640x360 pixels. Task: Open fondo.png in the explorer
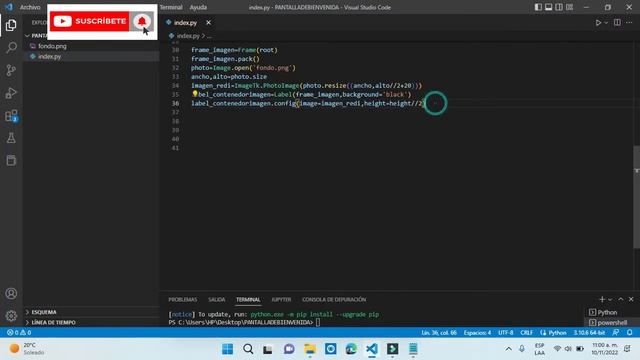click(52, 46)
